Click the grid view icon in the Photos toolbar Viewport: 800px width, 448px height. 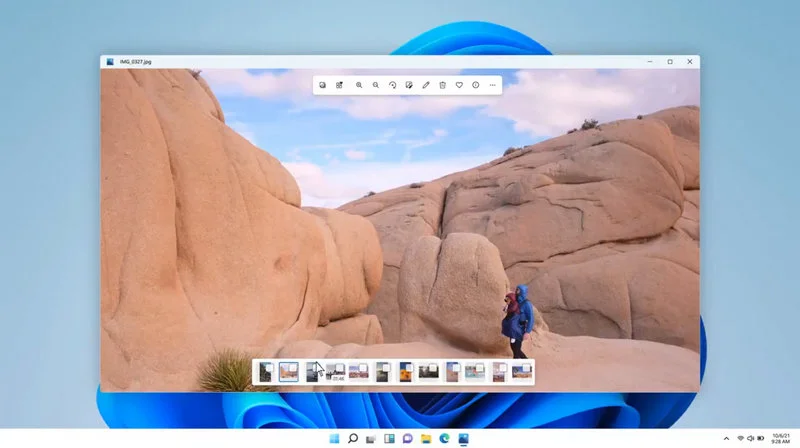tap(339, 85)
